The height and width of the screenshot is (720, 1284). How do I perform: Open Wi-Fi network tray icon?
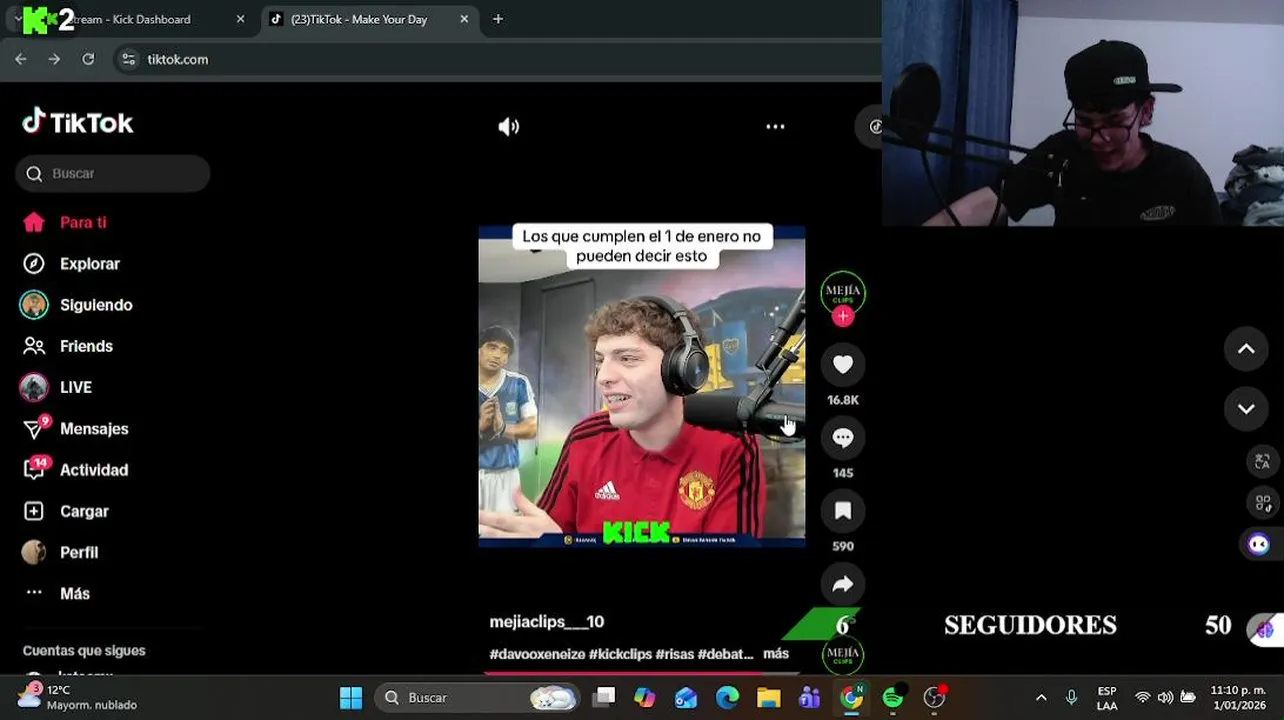(1143, 698)
